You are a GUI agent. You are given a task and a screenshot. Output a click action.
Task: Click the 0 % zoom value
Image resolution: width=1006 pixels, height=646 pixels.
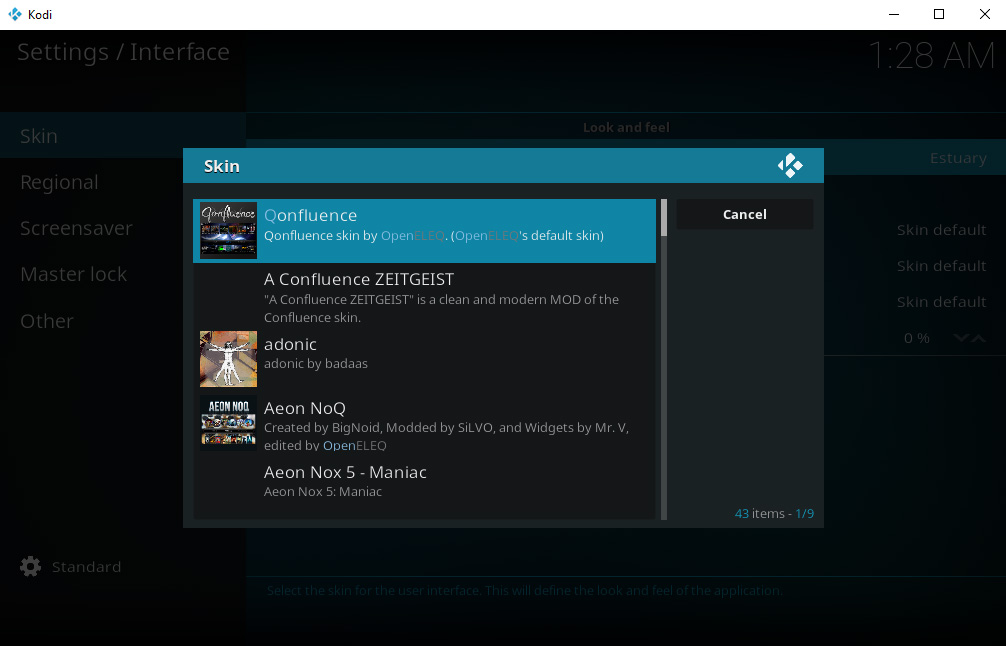coord(916,338)
